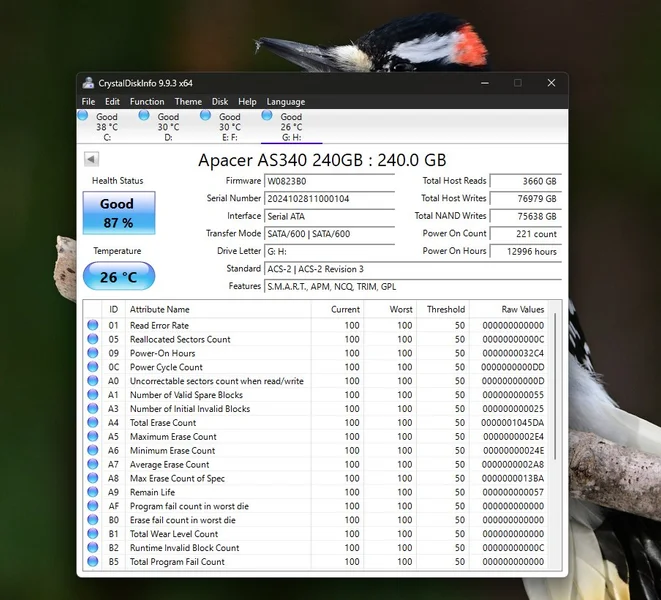
Task: Select the Minimum Erase Count row
Action: 317,450
